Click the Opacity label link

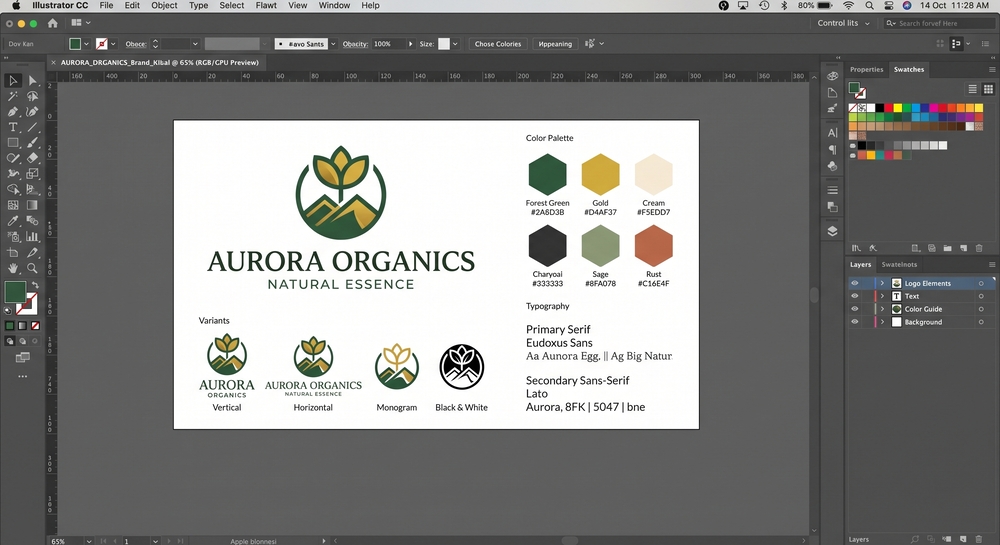click(355, 44)
